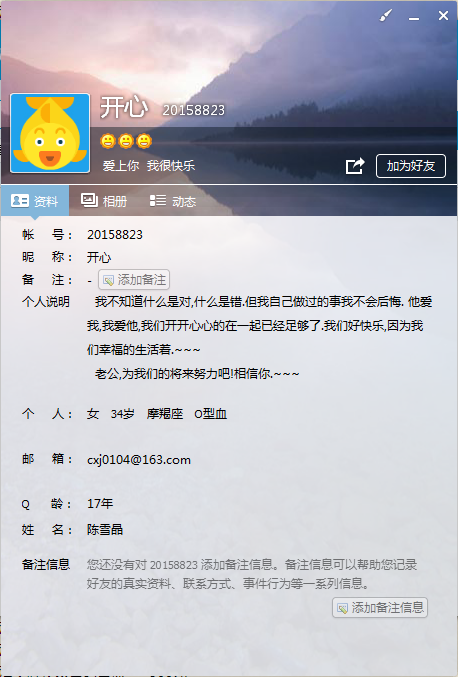Switch to the 相册 tab
The width and height of the screenshot is (458, 677).
click(104, 201)
